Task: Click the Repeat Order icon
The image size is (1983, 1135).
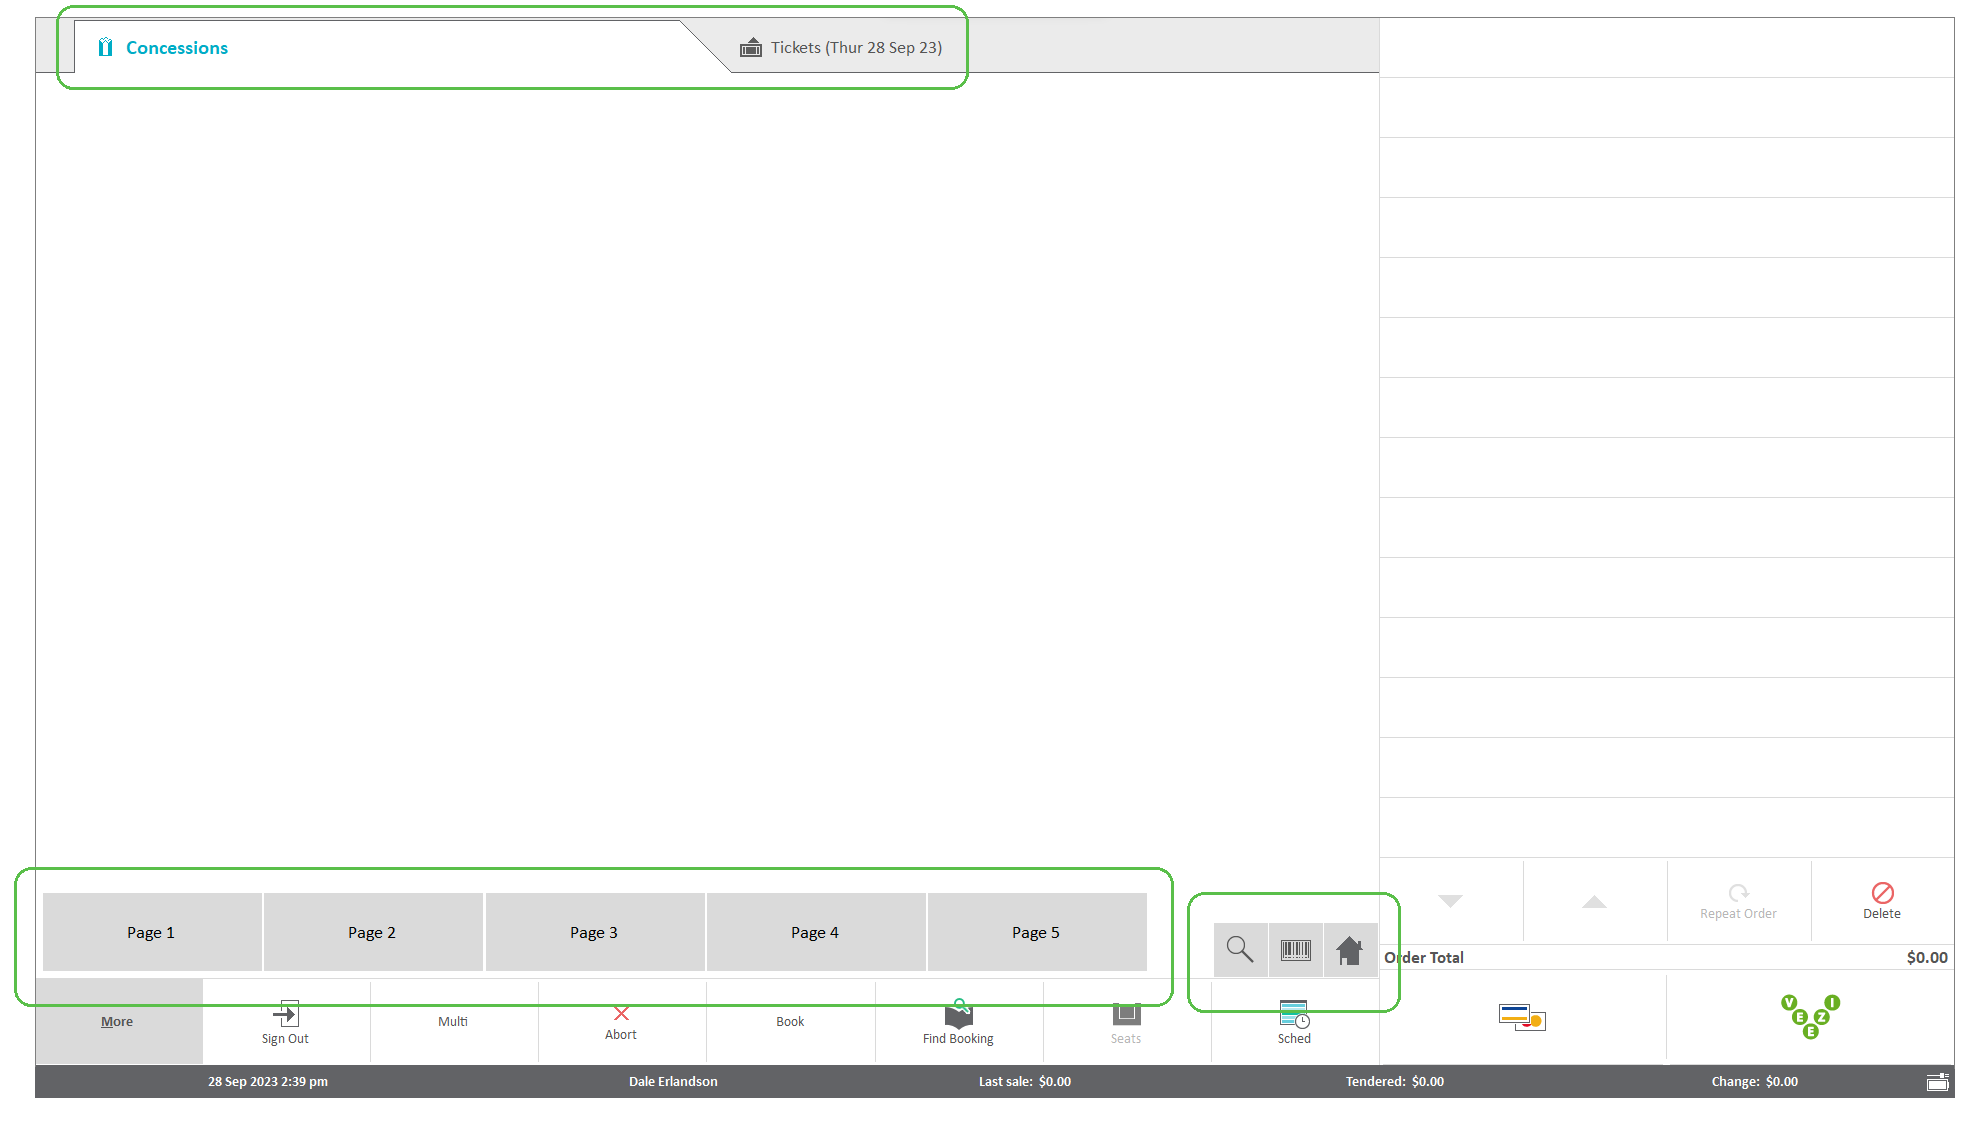Action: click(x=1739, y=892)
